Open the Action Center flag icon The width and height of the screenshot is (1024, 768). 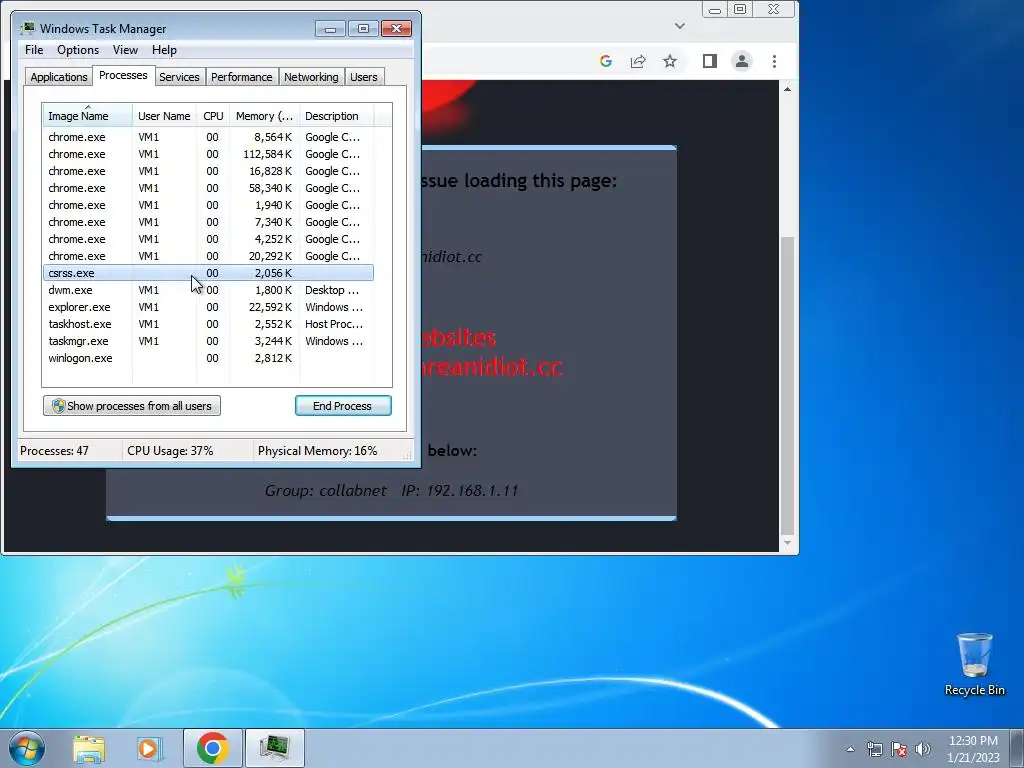(899, 749)
